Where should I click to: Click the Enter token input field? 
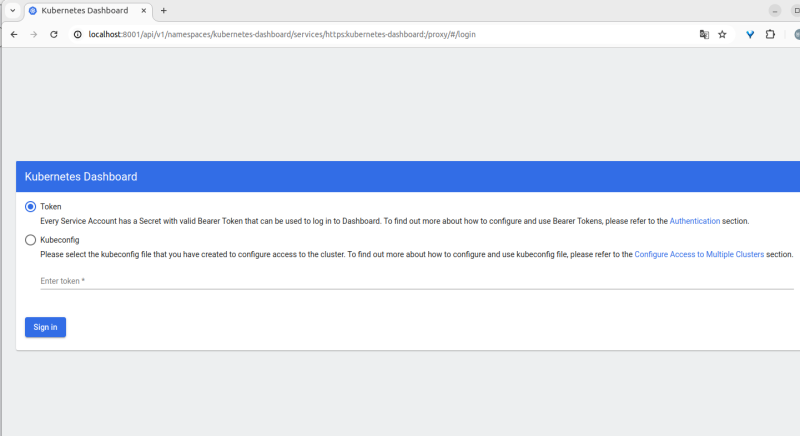pos(417,281)
